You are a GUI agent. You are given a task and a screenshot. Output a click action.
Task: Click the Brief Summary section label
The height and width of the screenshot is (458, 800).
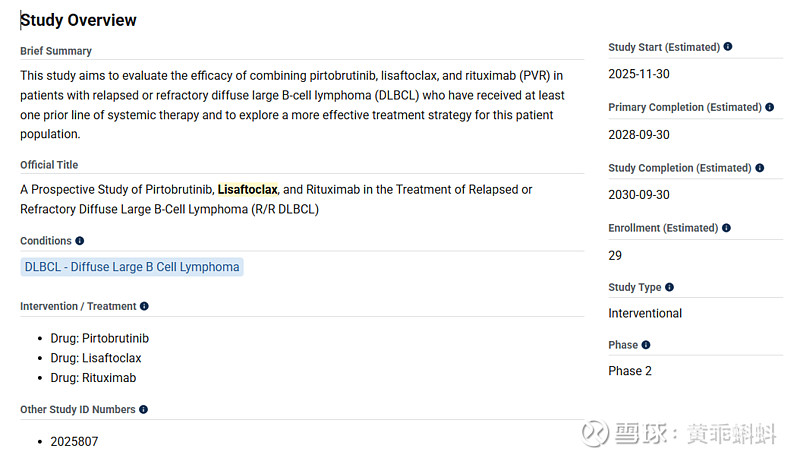click(56, 51)
